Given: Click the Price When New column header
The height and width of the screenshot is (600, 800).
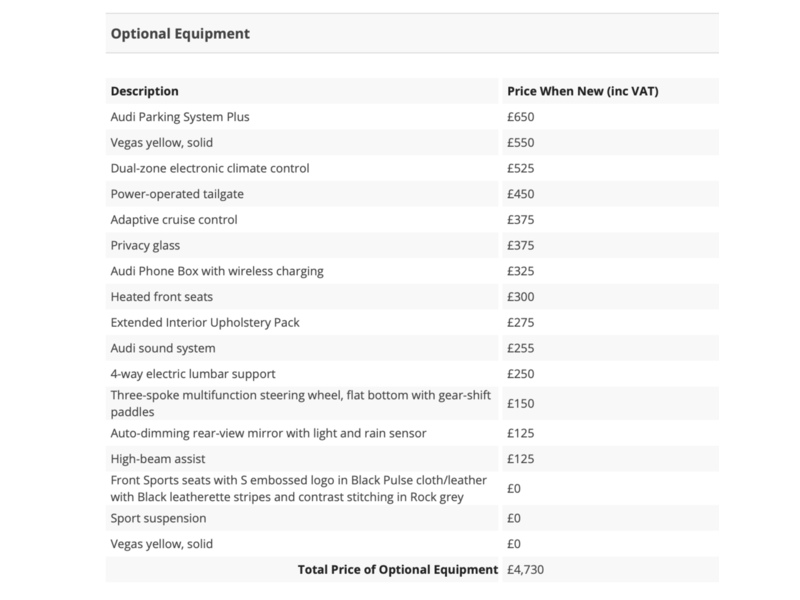Looking at the screenshot, I should point(582,91).
